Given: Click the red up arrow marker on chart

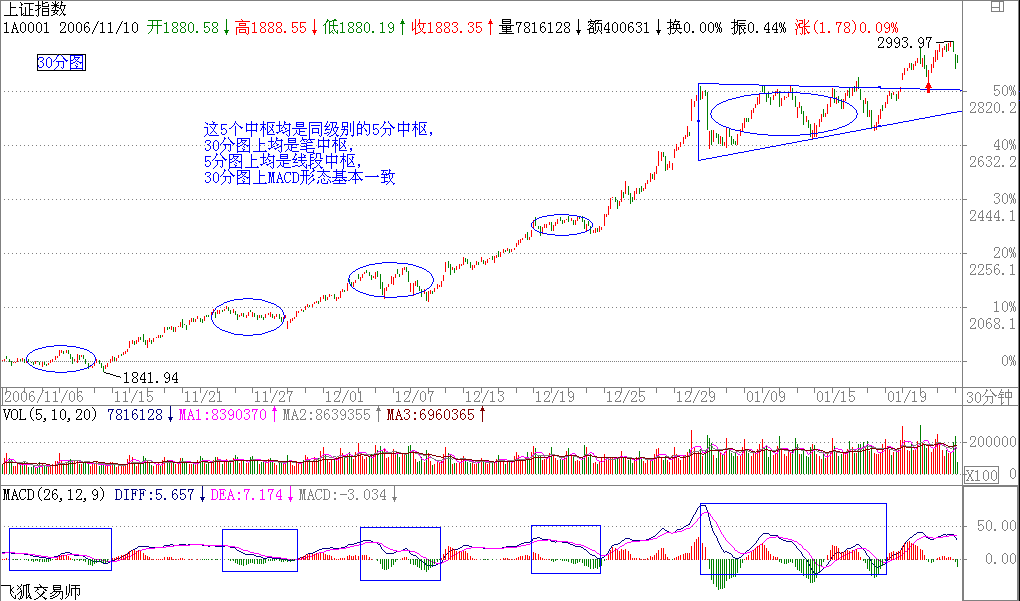Looking at the screenshot, I should (x=928, y=87).
